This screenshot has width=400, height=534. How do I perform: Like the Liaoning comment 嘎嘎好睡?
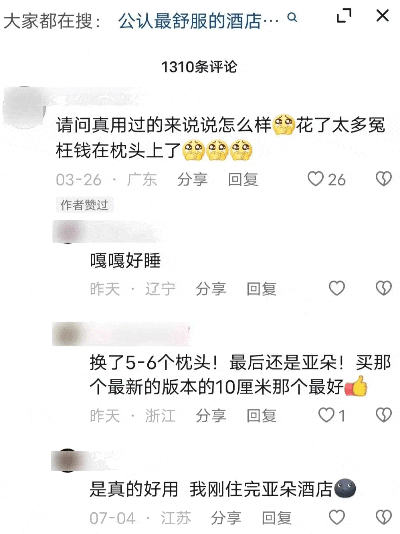point(337,288)
